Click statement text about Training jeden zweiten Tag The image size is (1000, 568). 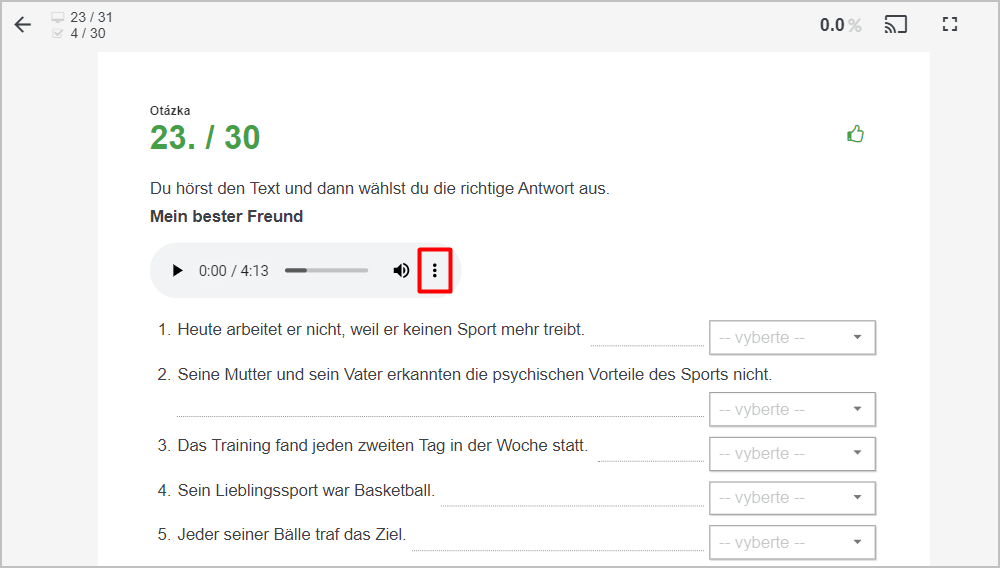383,446
